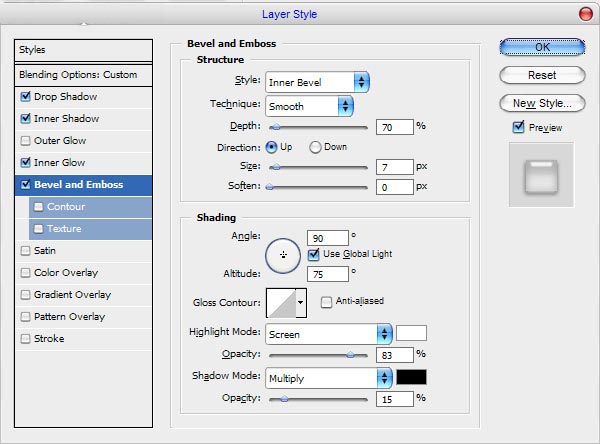Expand the Technique dropdown set to Smooth

click(x=309, y=105)
